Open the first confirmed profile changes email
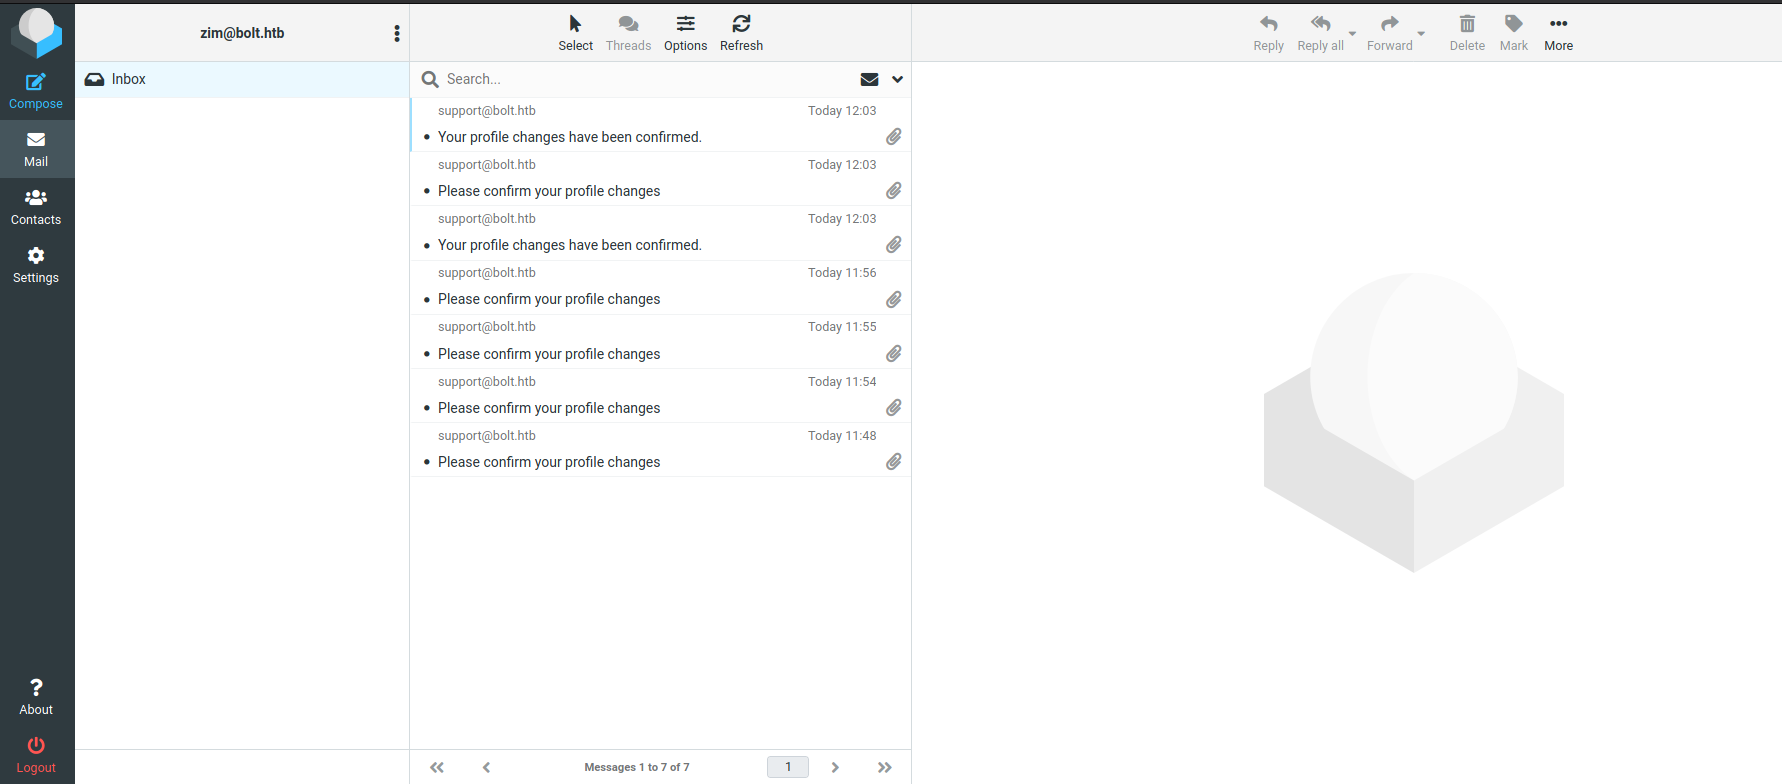 (x=569, y=137)
